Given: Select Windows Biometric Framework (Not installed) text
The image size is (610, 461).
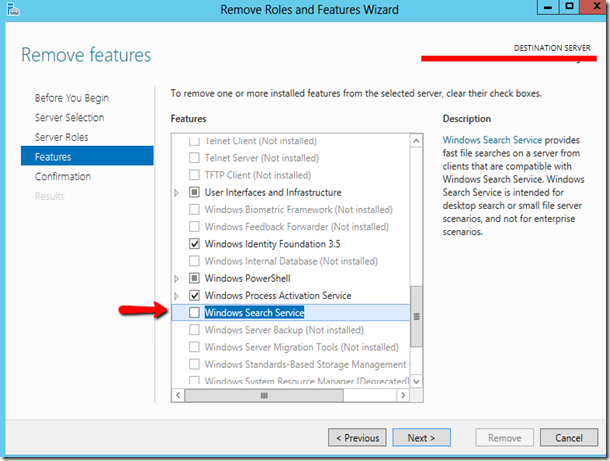Looking at the screenshot, I should pyautogui.click(x=298, y=209).
